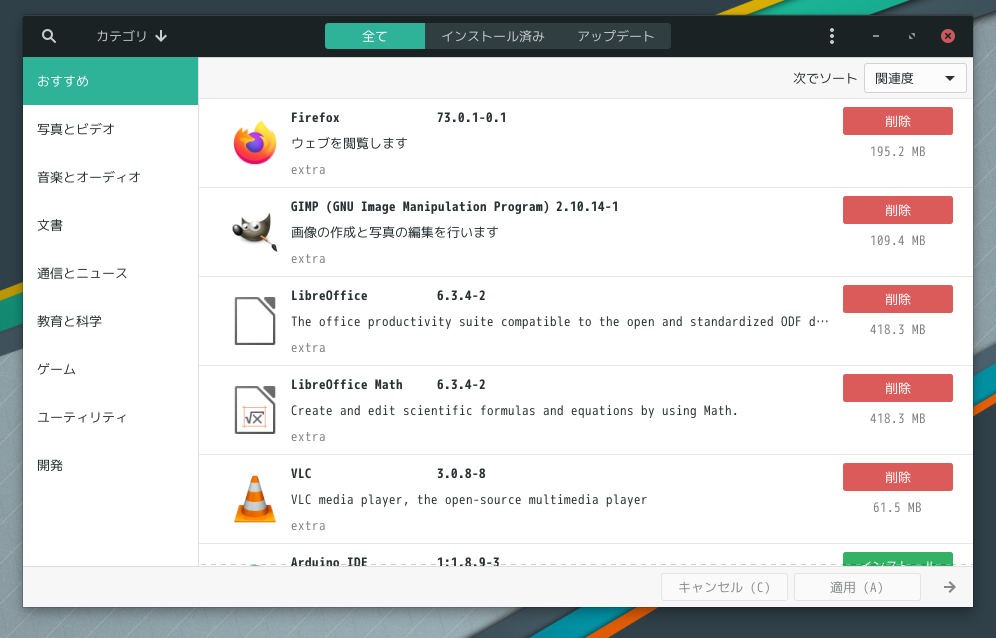996x638 pixels.
Task: Click the VLC package name
Action: 301,473
